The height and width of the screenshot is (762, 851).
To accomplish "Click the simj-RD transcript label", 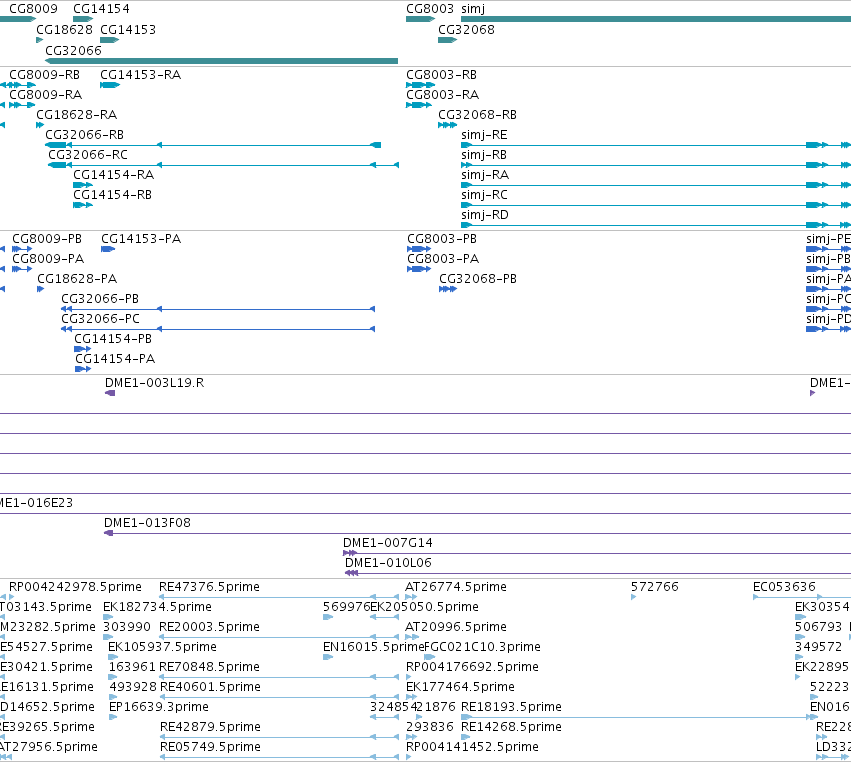I will (x=485, y=215).
